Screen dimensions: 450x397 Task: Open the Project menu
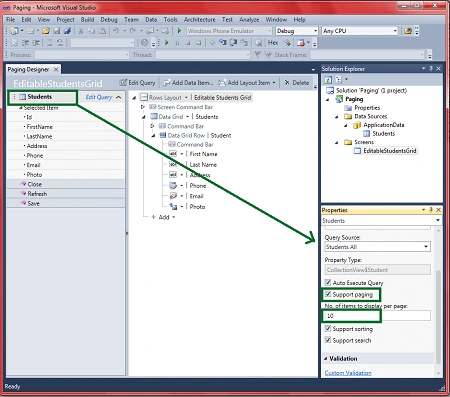[x=65, y=20]
